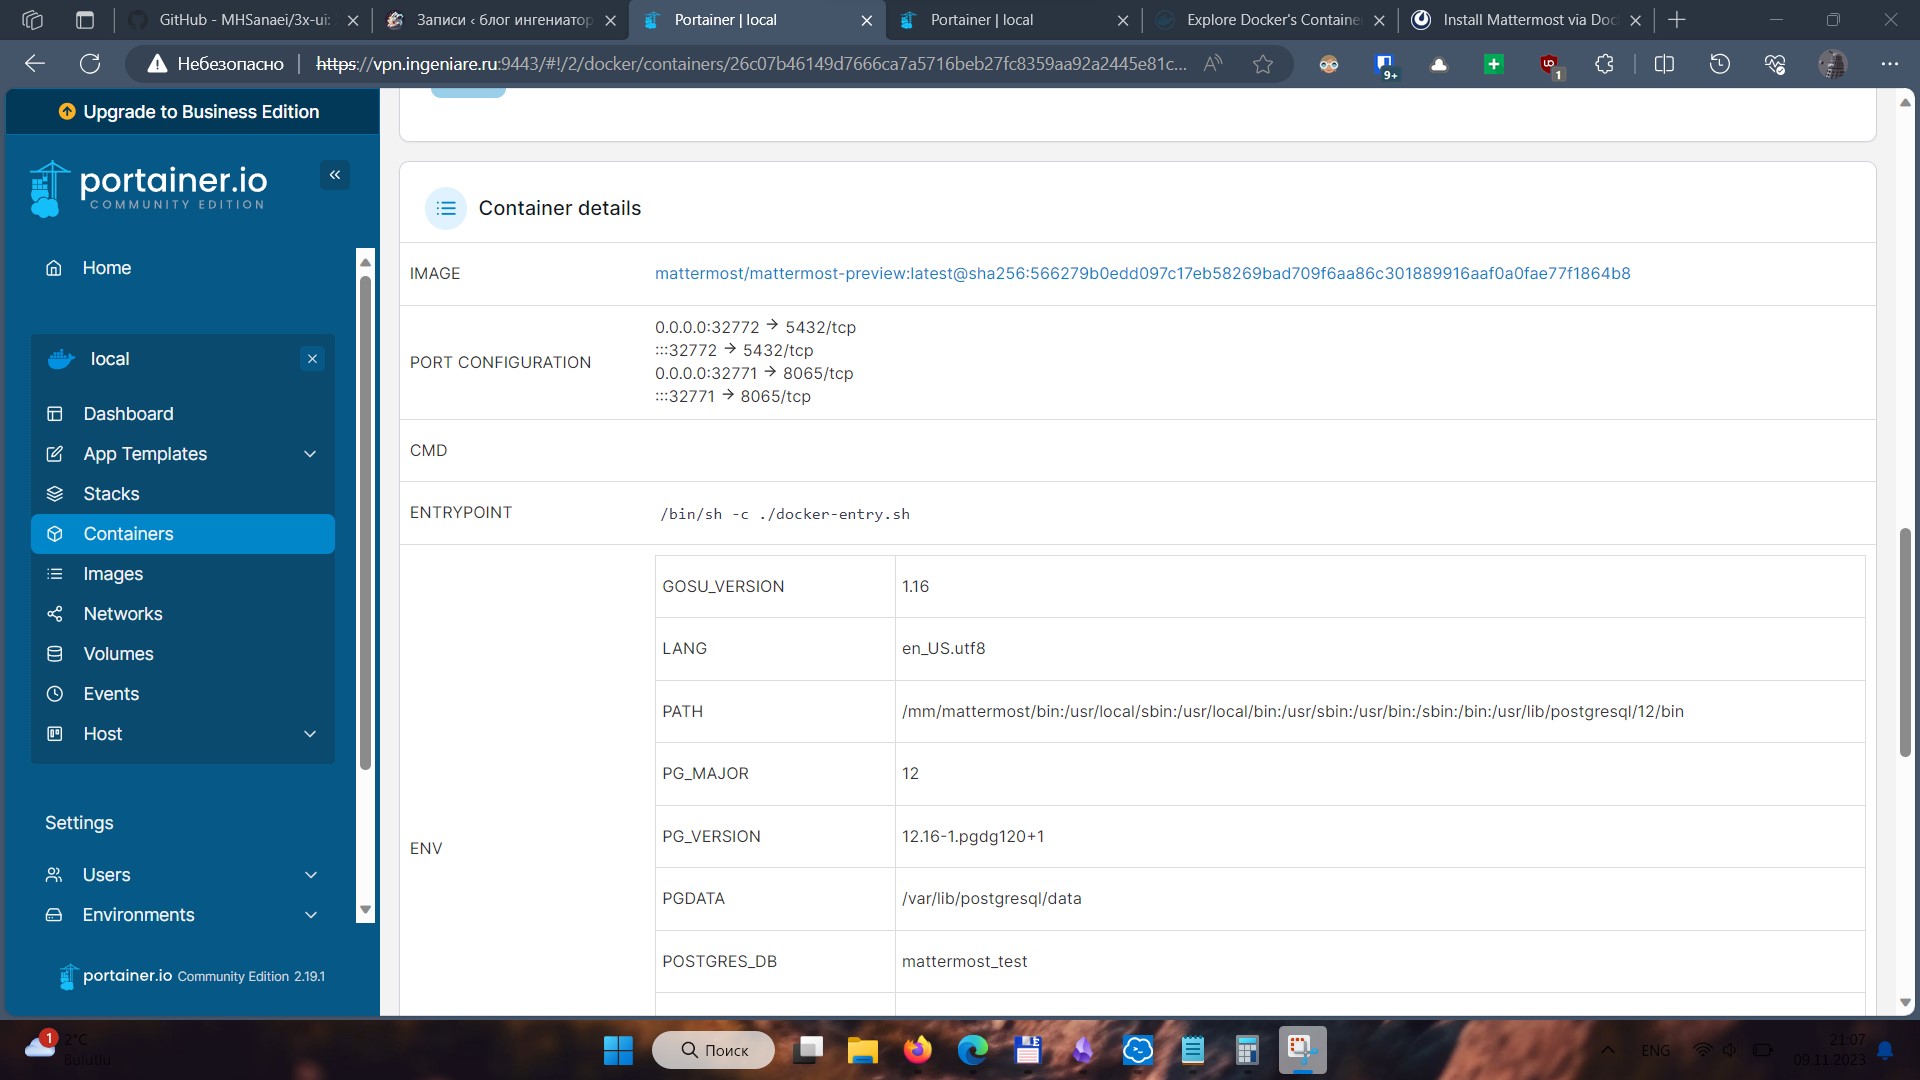Open Firefox from the taskbar

click(x=917, y=1050)
